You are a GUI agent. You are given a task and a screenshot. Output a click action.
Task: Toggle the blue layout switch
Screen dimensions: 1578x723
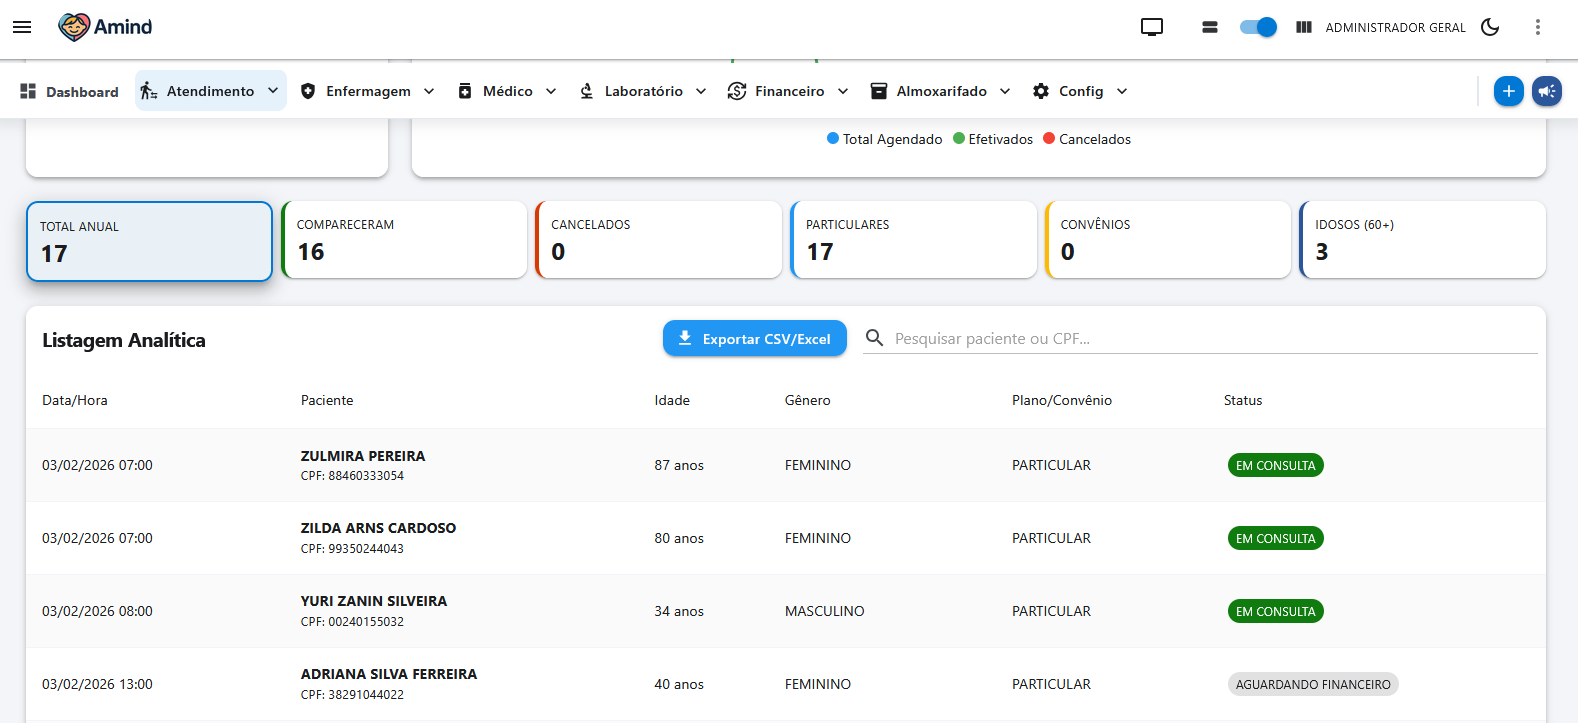(x=1258, y=27)
